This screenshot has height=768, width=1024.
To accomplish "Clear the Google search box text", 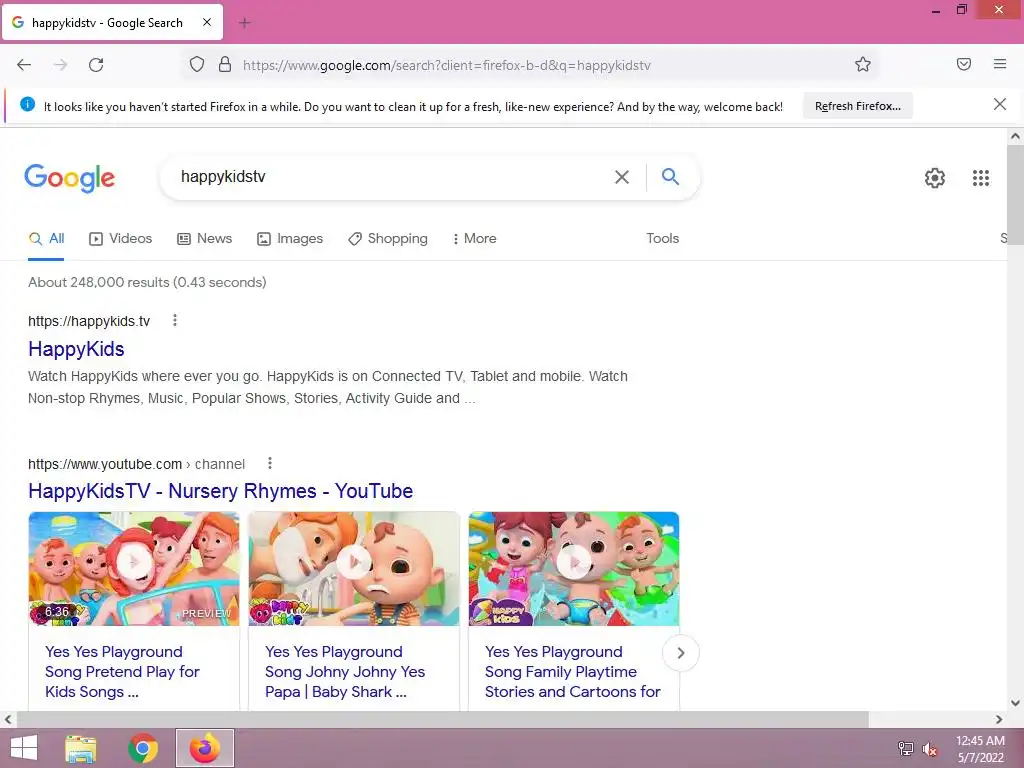I will [x=622, y=177].
